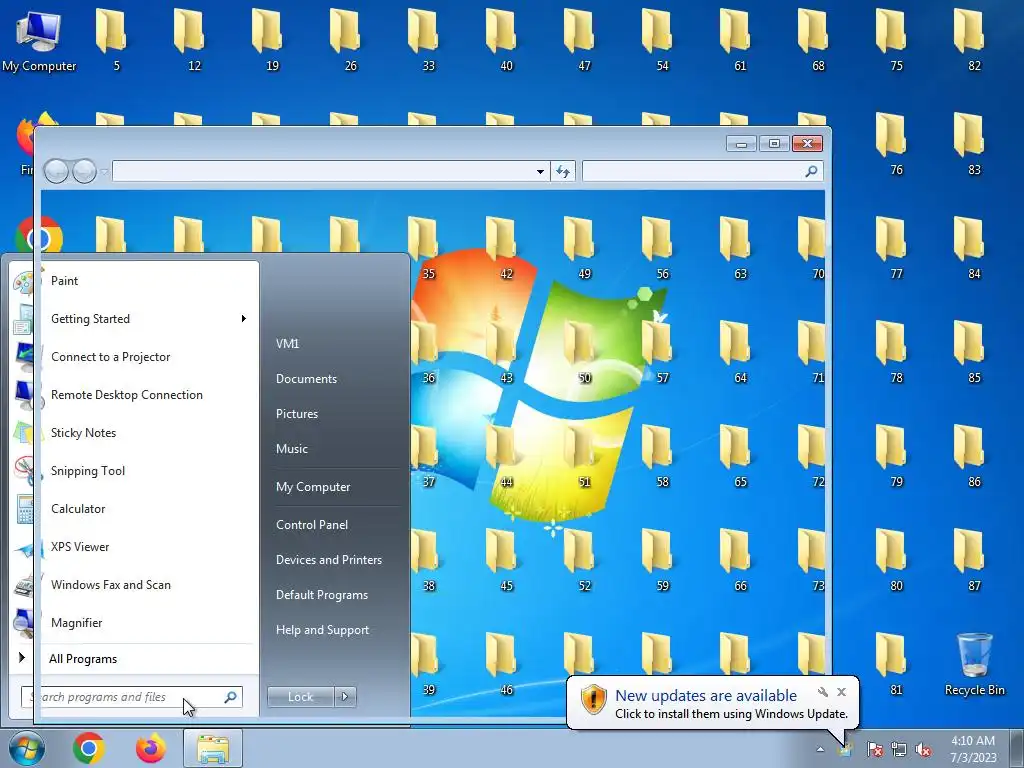
Task: Launch Chrome from the taskbar
Action: click(x=89, y=748)
